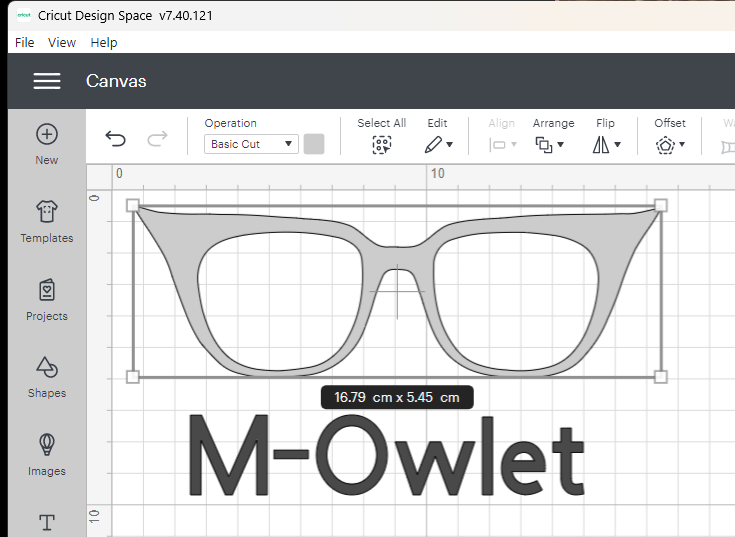Select the Text tool icon
This screenshot has height=537, width=735.
tap(47, 521)
